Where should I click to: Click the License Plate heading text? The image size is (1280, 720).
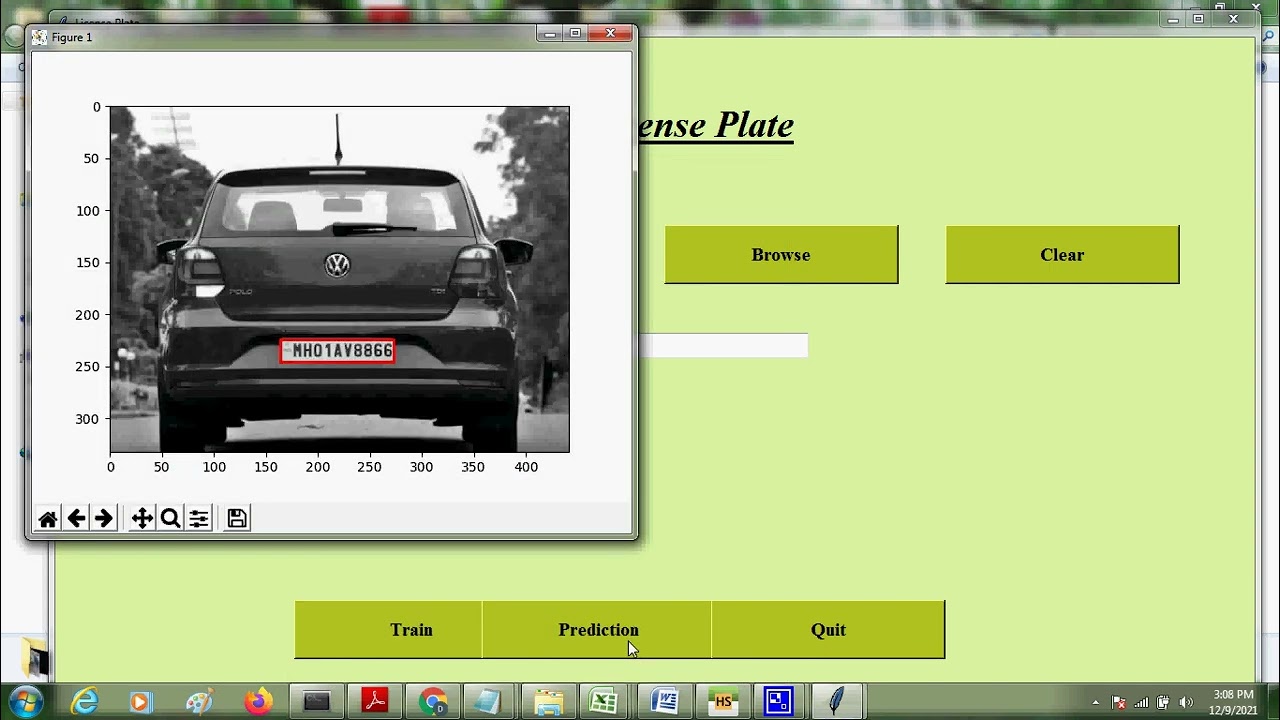pos(715,125)
